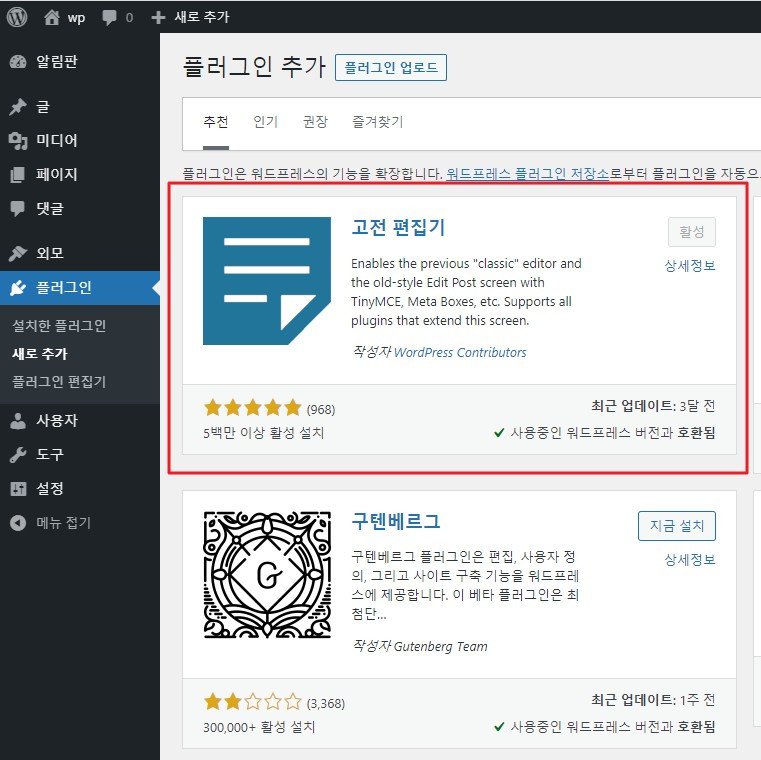Open 플러그인 편집기 submenu item
This screenshot has width=761, height=760.
(59, 381)
